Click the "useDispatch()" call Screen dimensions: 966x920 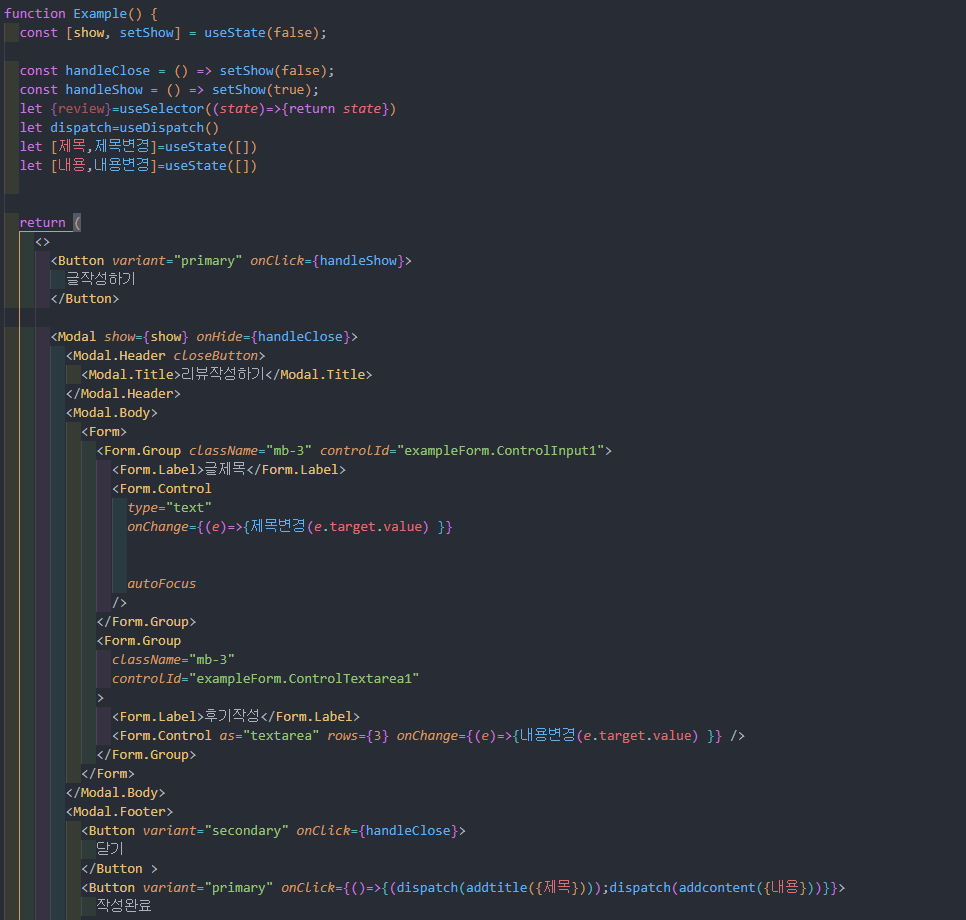click(169, 128)
